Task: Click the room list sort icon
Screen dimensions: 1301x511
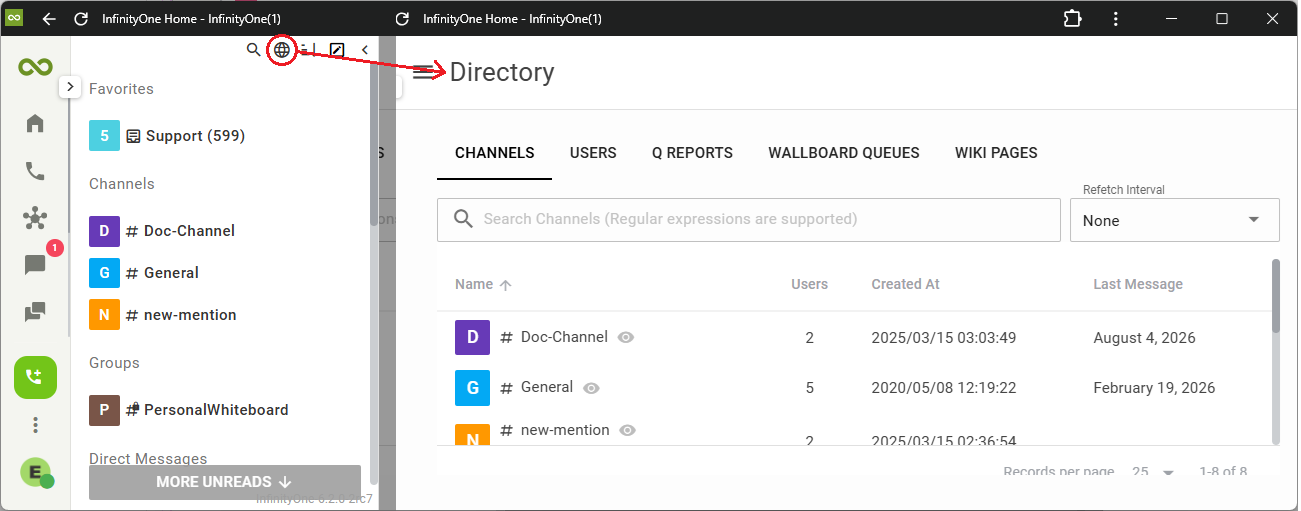Action: click(308, 49)
